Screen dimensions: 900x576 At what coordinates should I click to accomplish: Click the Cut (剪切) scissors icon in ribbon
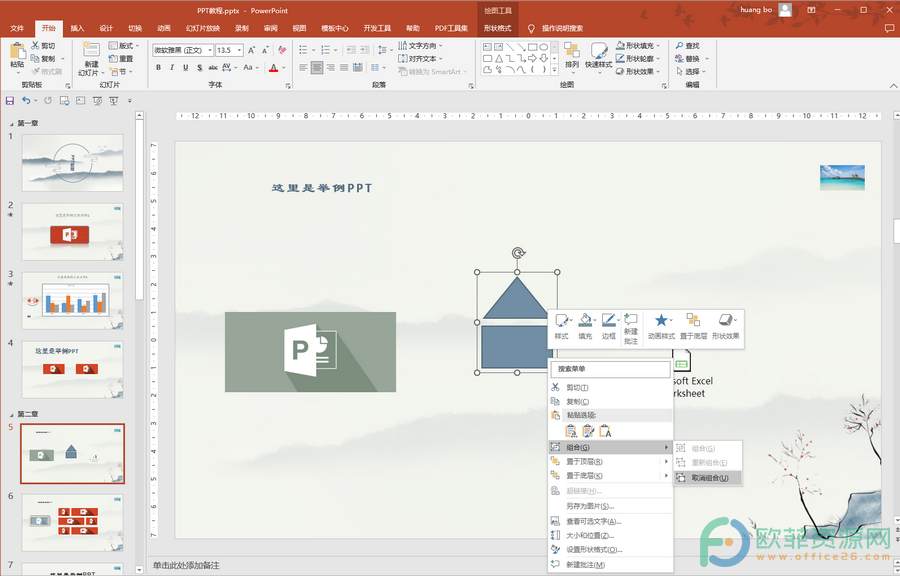click(x=36, y=45)
